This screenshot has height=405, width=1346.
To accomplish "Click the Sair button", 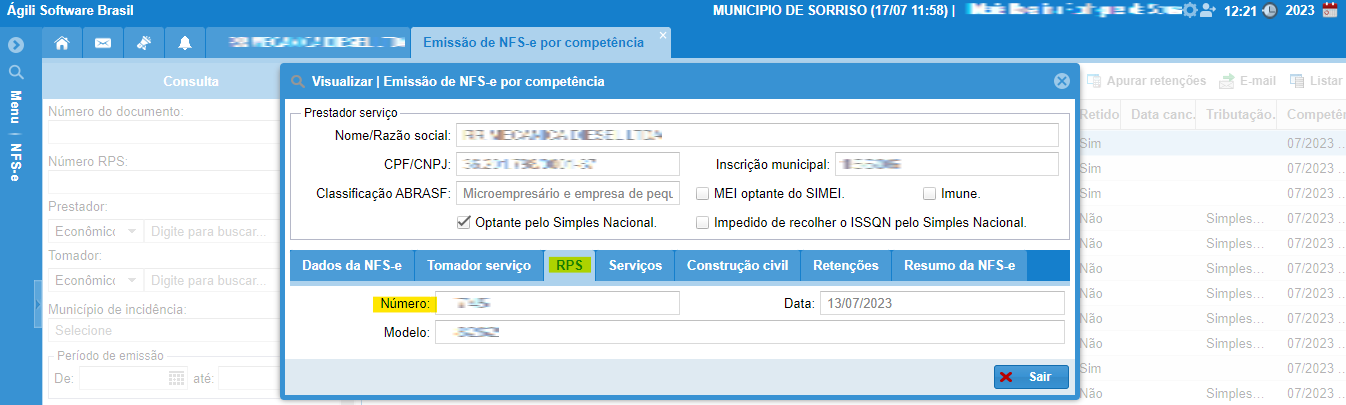I will click(1031, 377).
